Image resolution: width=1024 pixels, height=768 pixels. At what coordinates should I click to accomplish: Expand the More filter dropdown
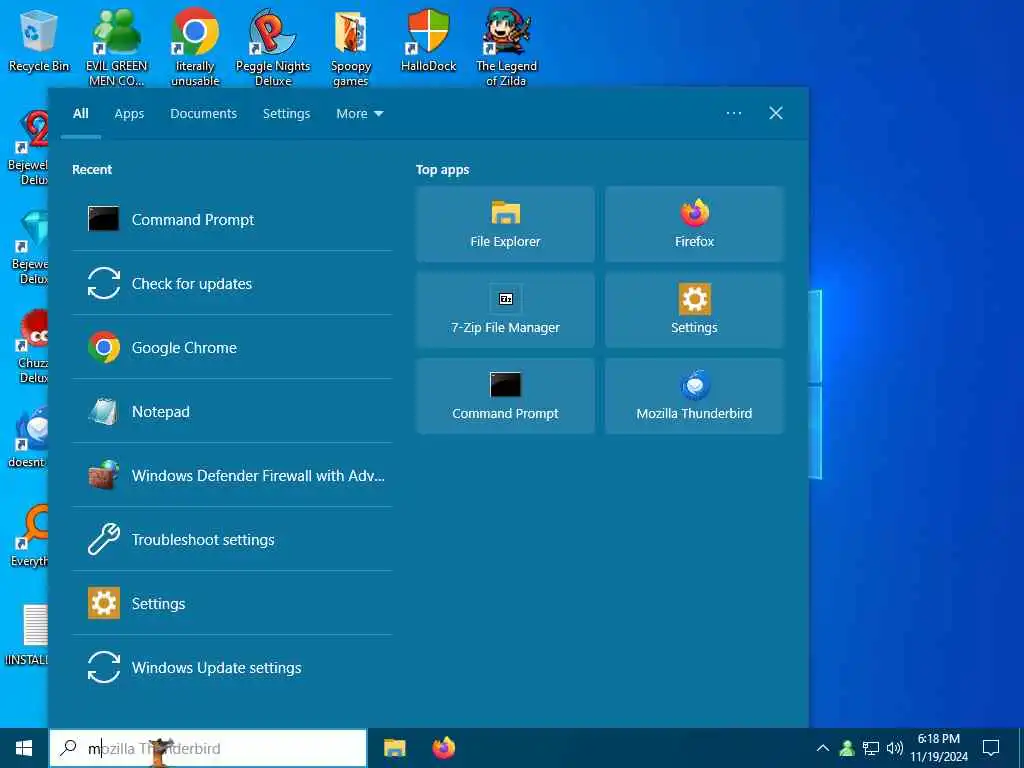(360, 114)
